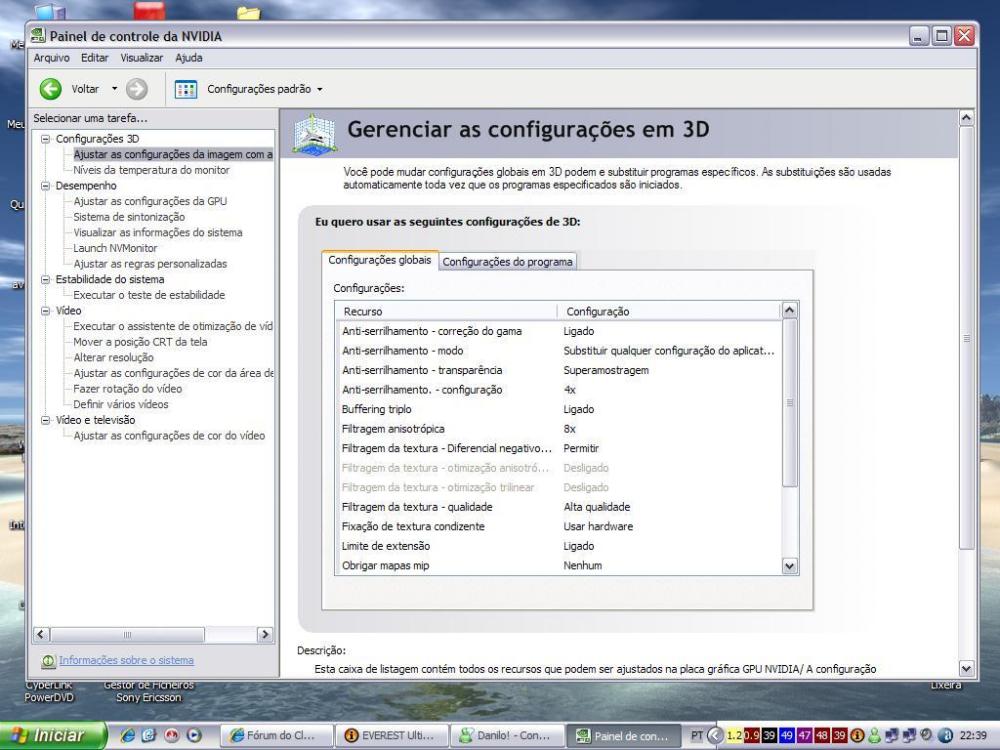Select Alterar resolução in the task tree
1000x750 pixels.
coord(113,358)
